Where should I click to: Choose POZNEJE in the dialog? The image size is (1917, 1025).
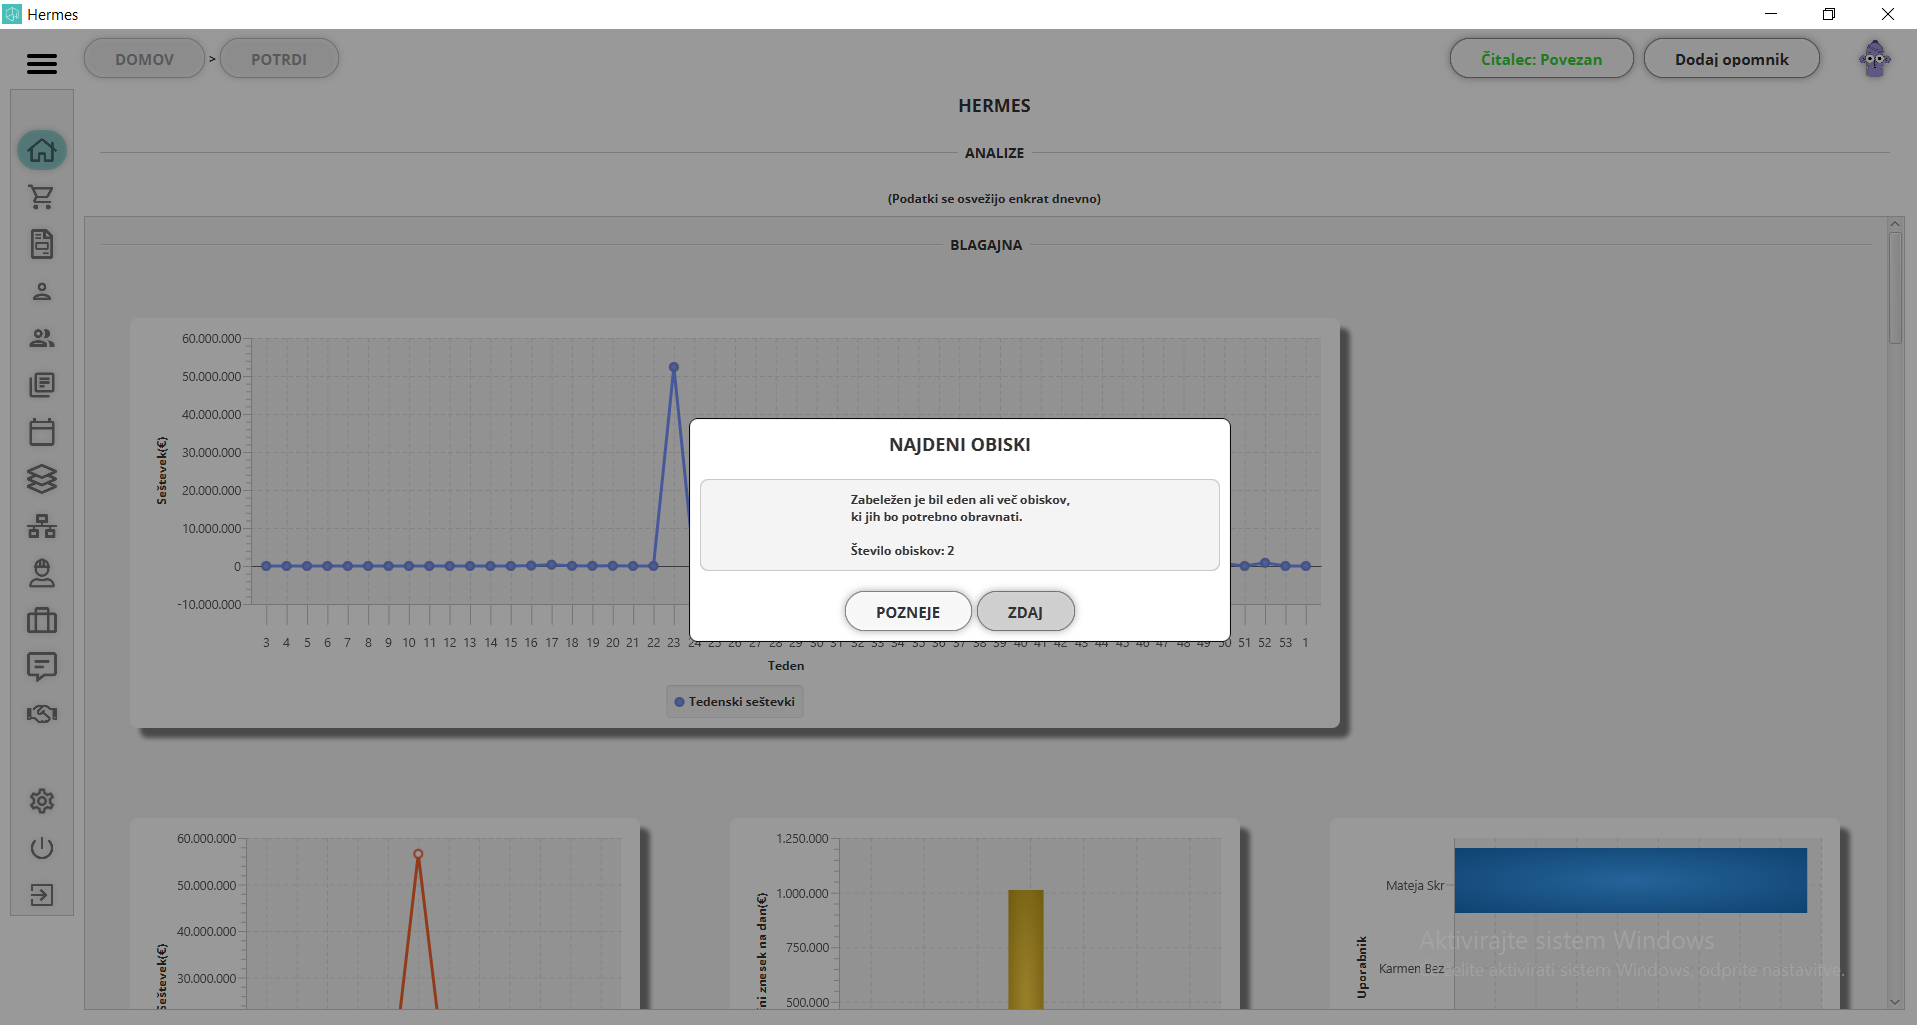[x=908, y=612]
